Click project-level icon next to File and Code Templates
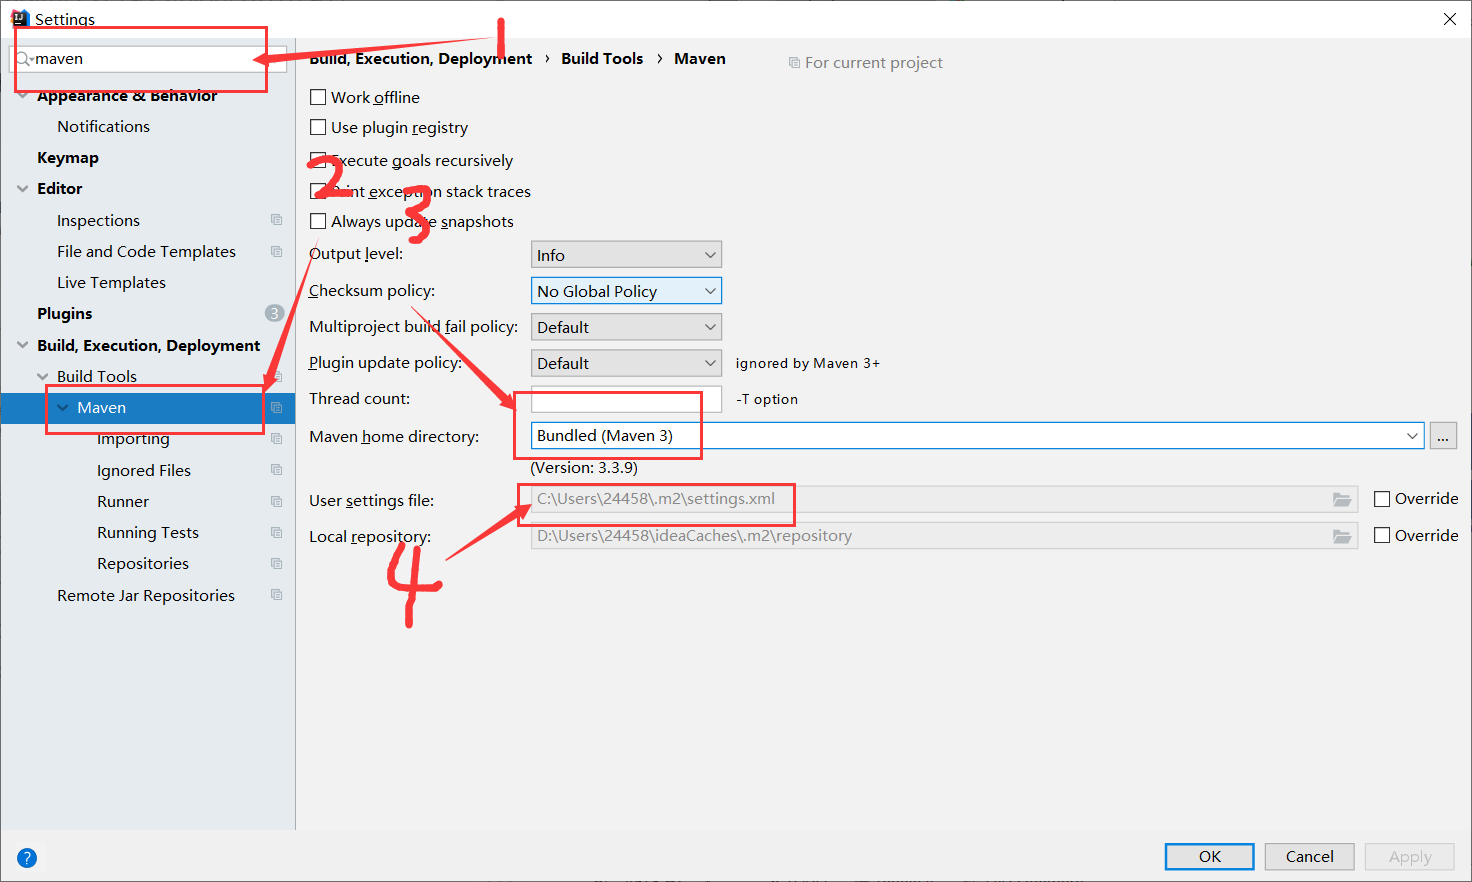1472x882 pixels. point(277,251)
